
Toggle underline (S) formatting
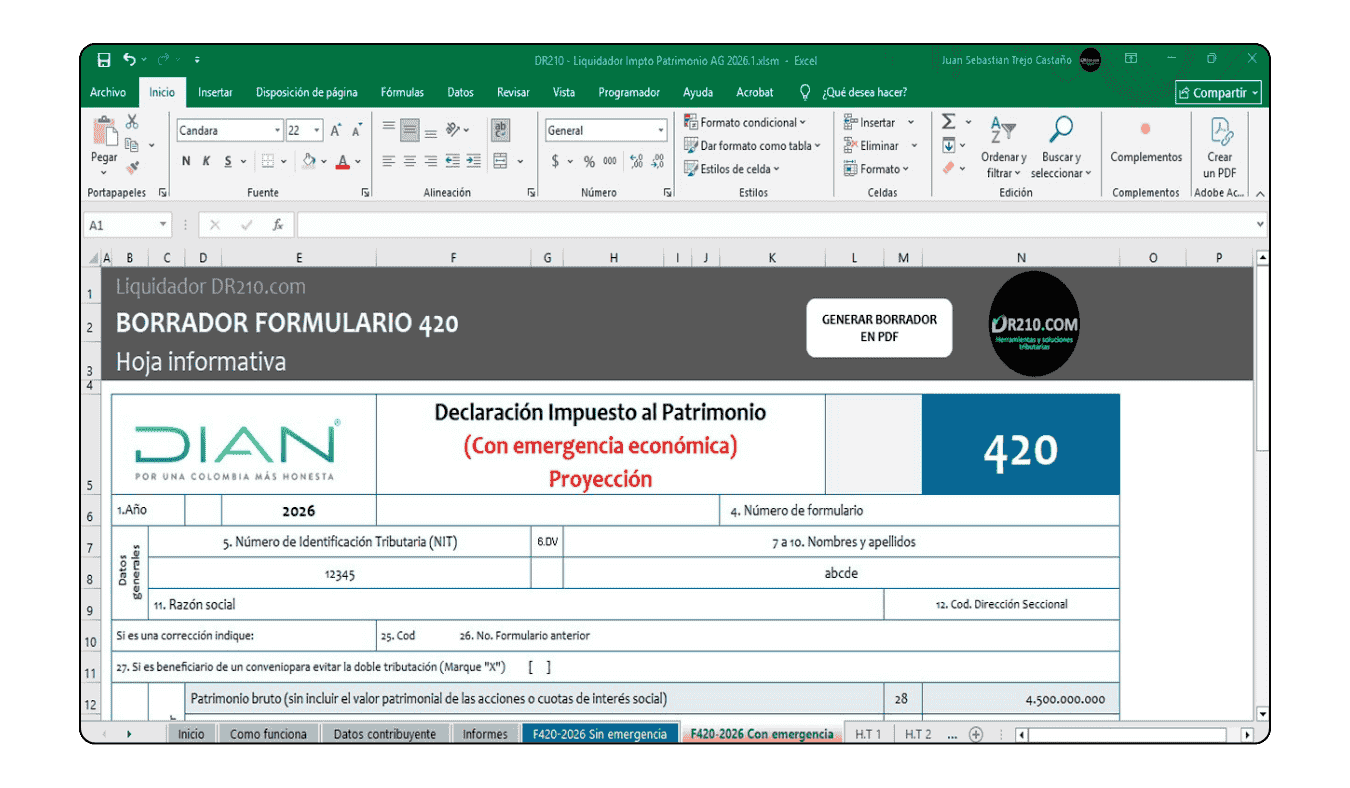(x=227, y=161)
